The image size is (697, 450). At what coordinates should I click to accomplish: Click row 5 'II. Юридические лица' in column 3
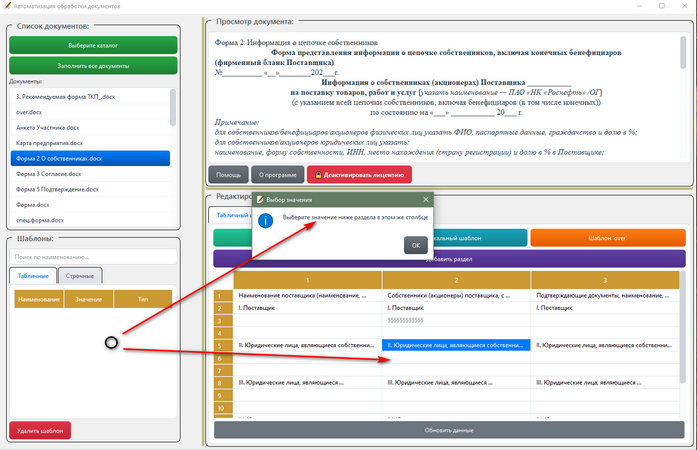click(605, 345)
